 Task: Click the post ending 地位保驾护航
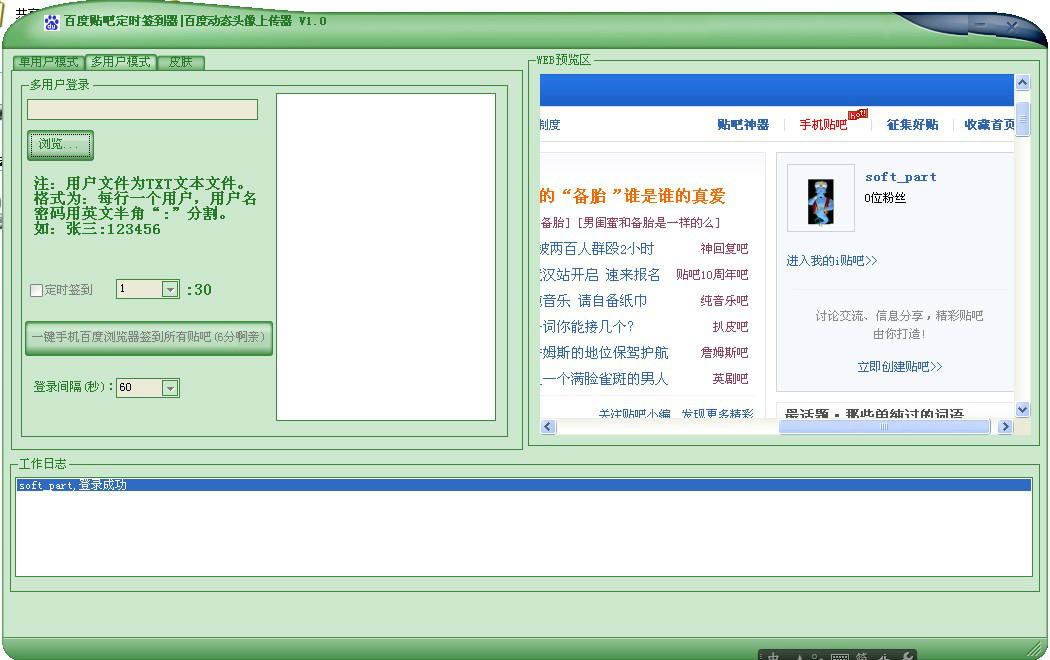click(x=604, y=353)
